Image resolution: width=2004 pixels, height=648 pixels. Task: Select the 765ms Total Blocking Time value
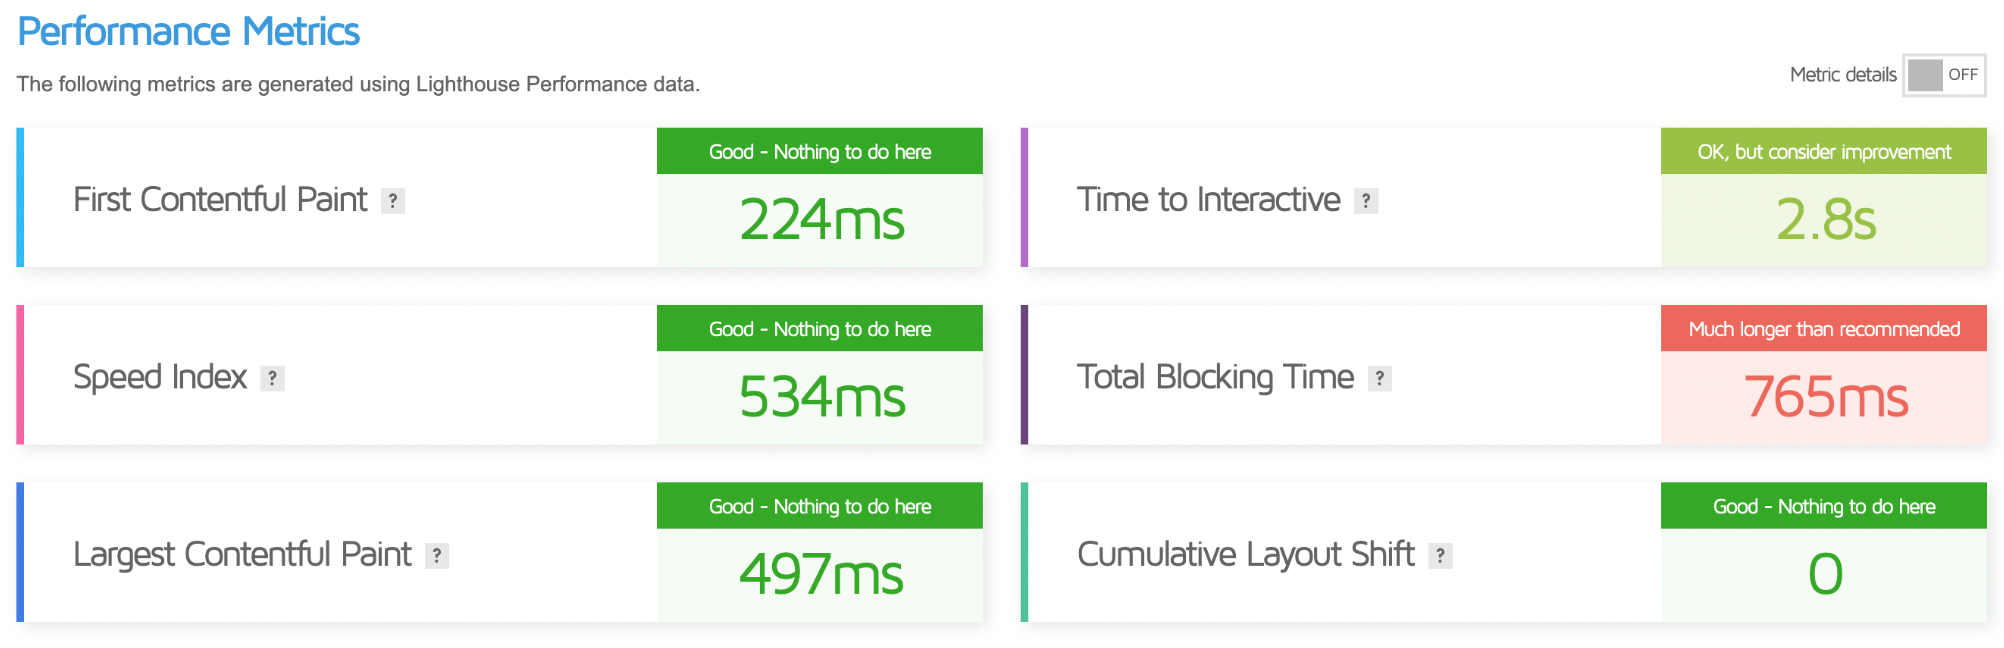pyautogui.click(x=1825, y=397)
